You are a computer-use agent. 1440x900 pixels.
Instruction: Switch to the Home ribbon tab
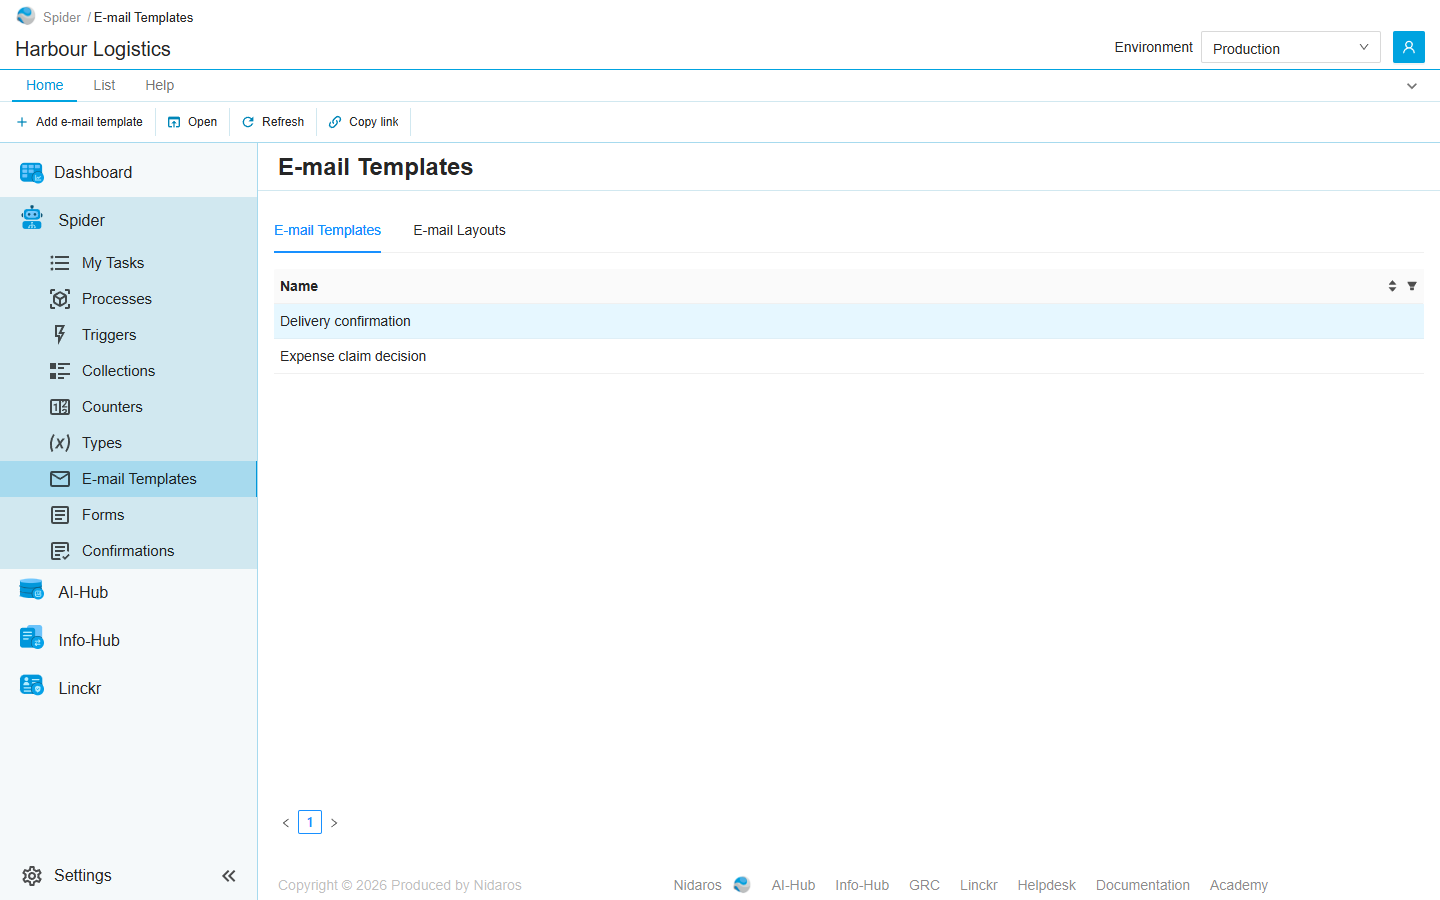click(x=45, y=85)
